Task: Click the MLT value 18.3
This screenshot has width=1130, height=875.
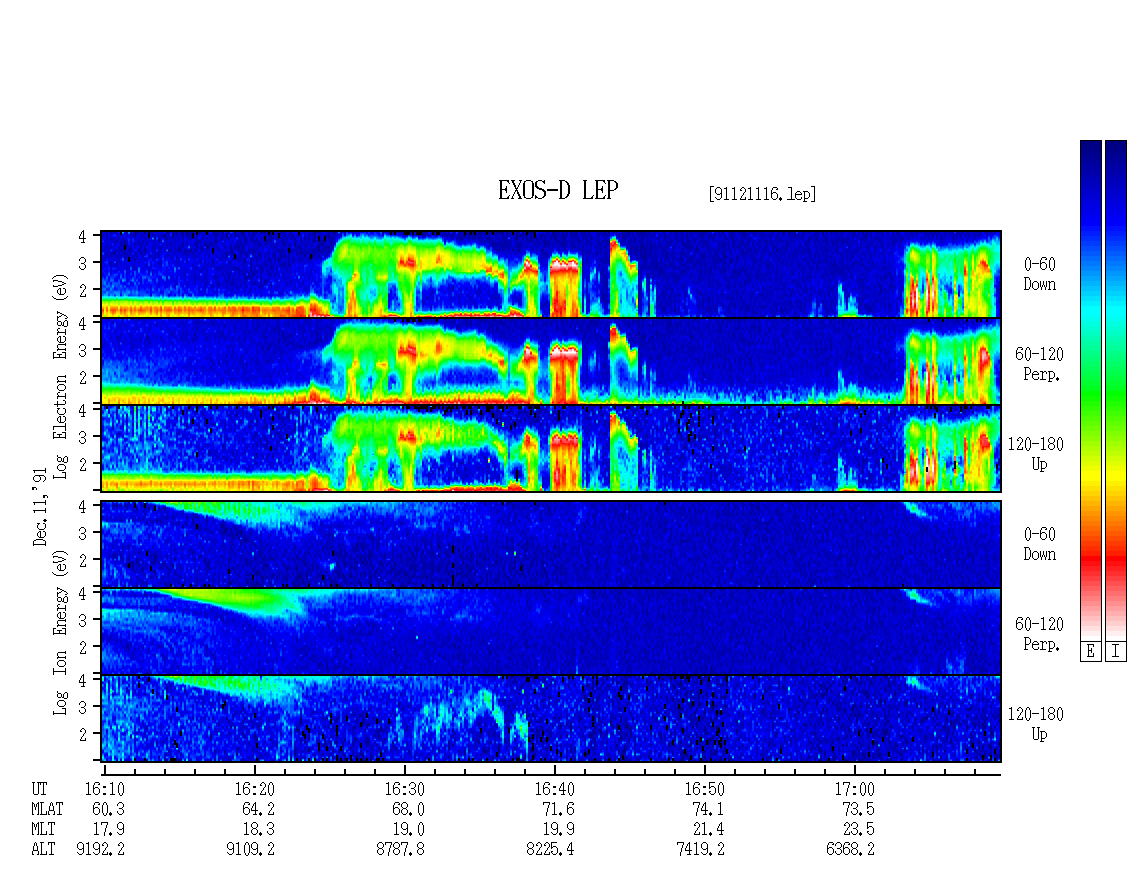Action: point(258,830)
